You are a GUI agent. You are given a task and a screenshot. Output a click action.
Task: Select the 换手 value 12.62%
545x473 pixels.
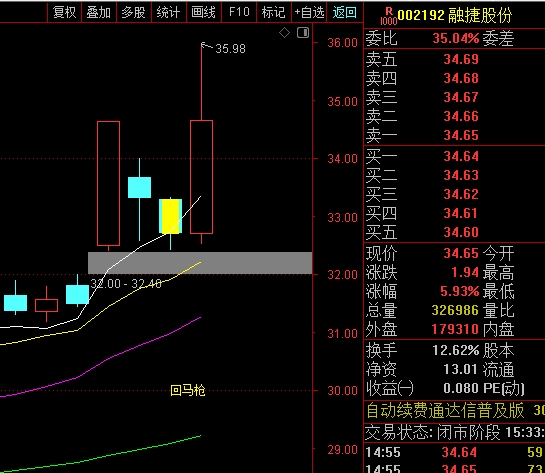point(456,350)
